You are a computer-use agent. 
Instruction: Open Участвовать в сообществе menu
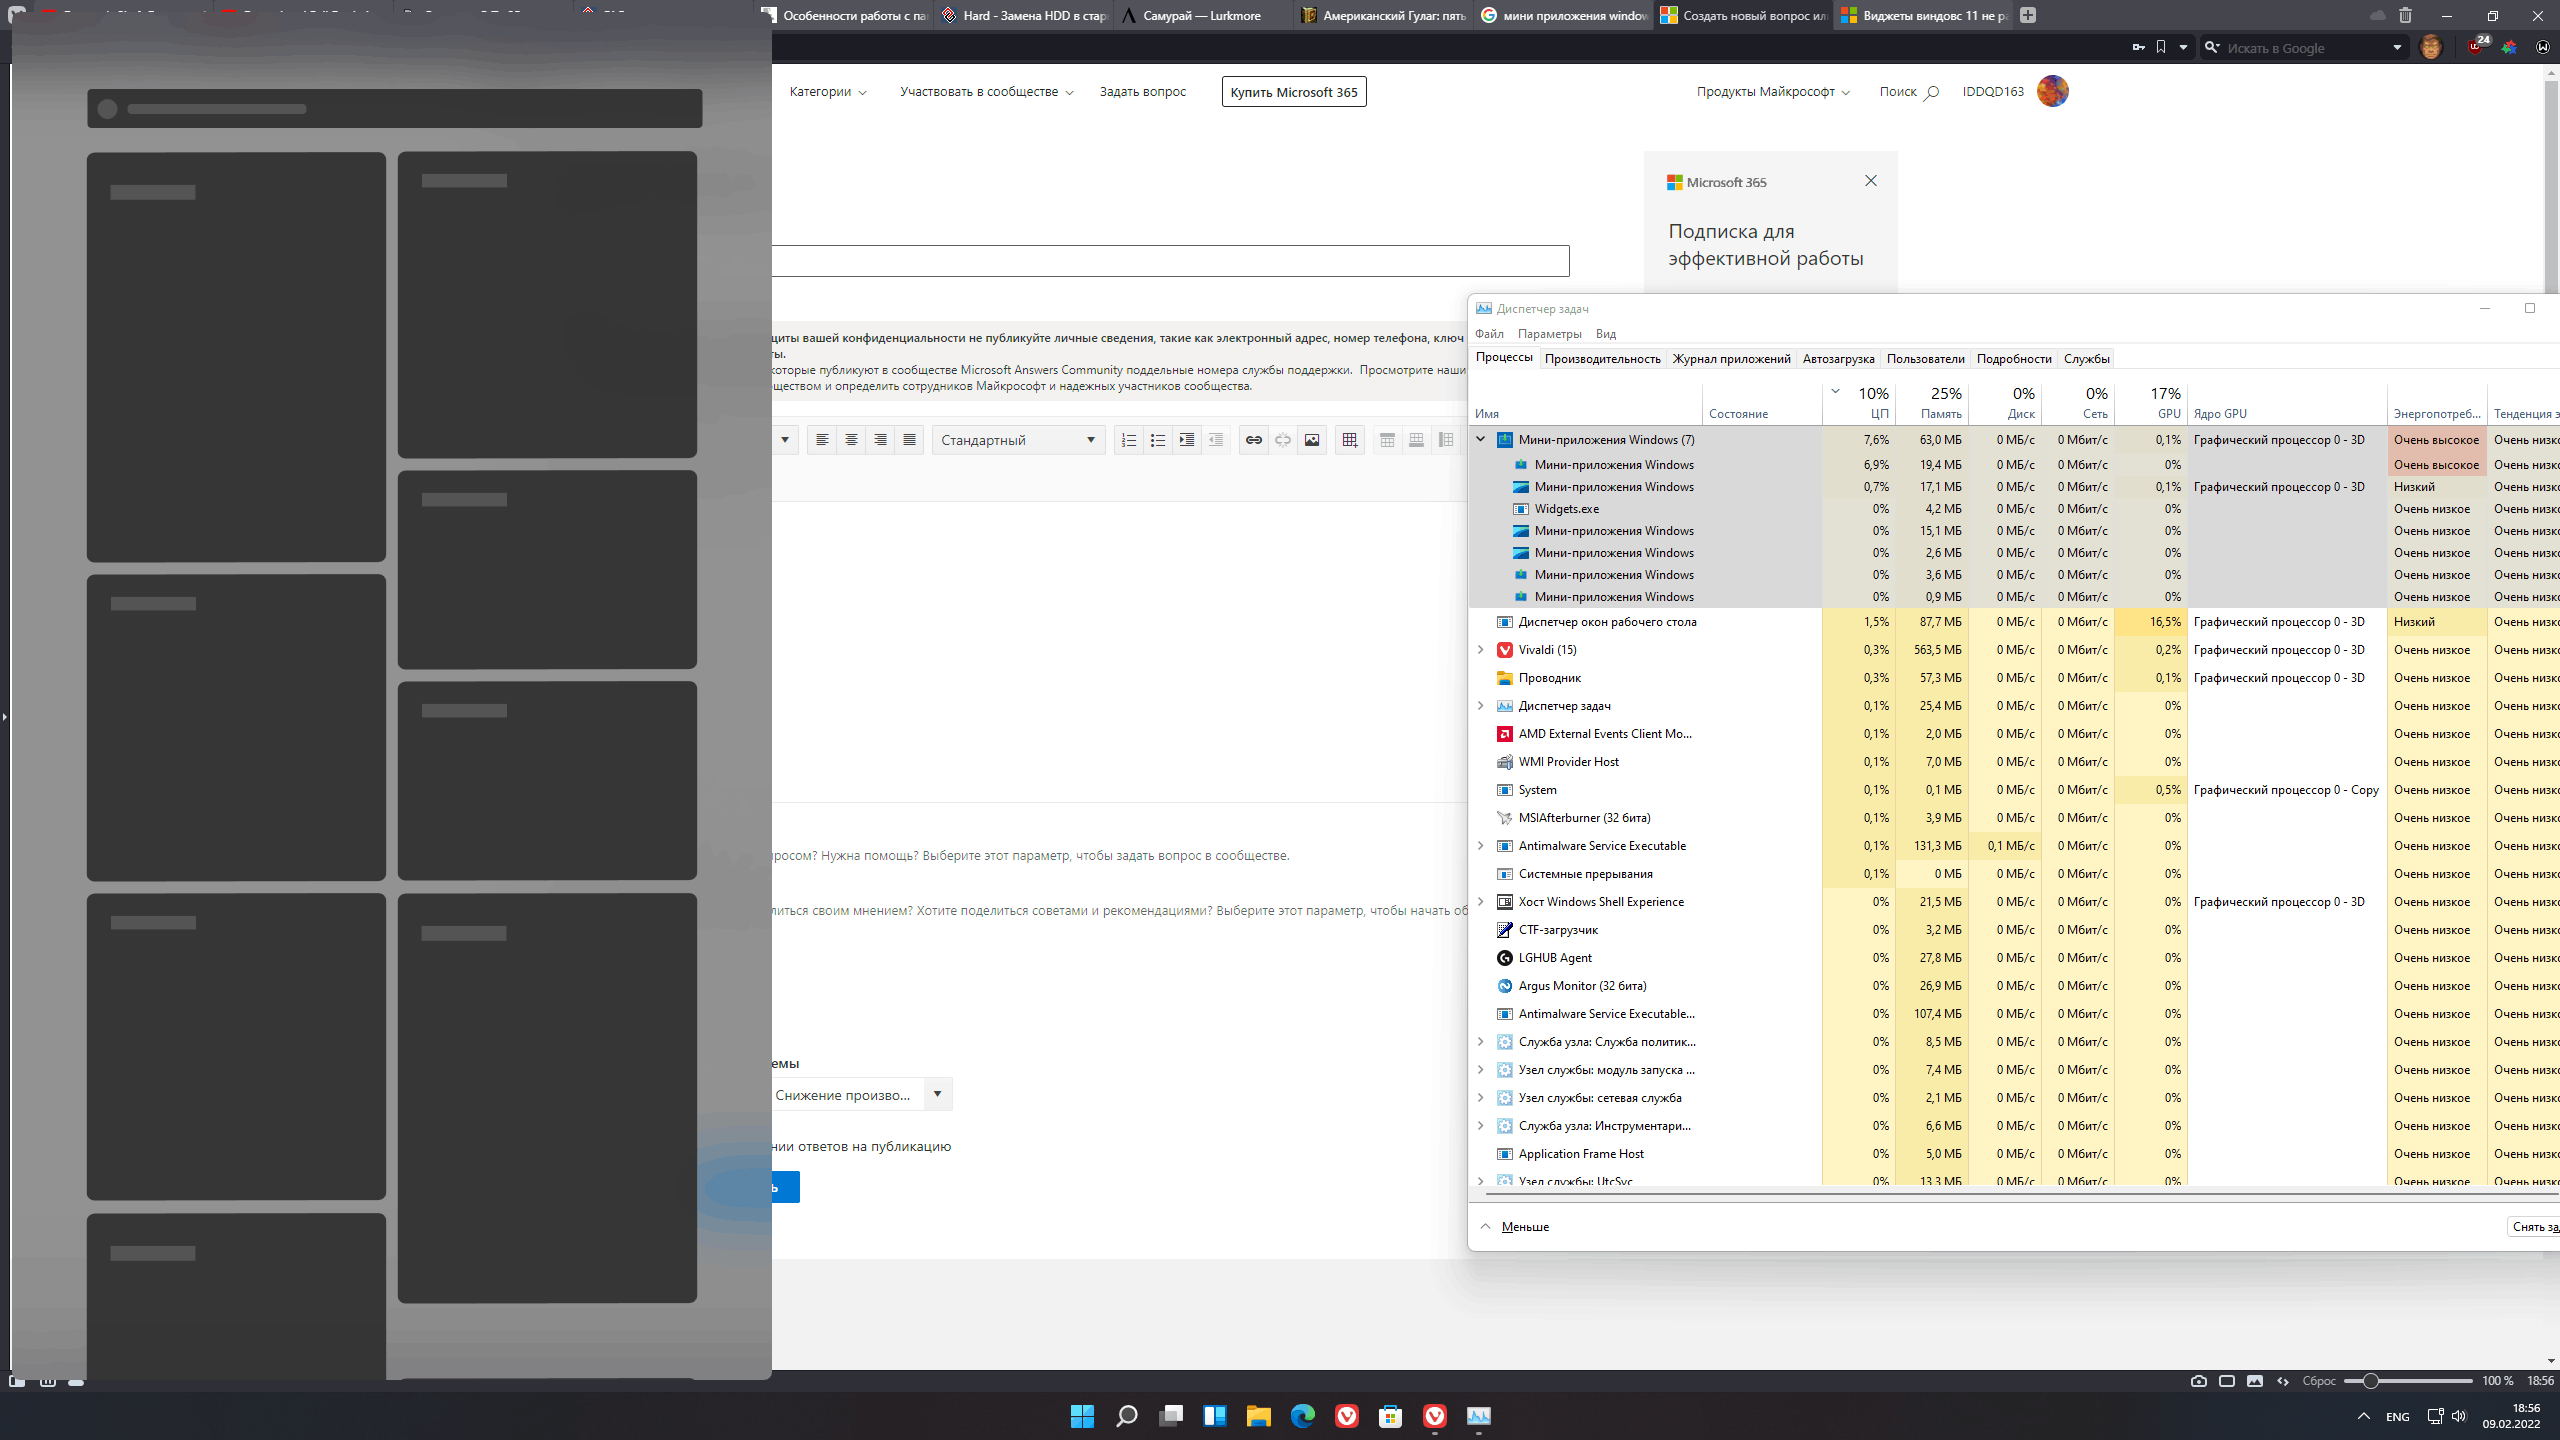987,92
